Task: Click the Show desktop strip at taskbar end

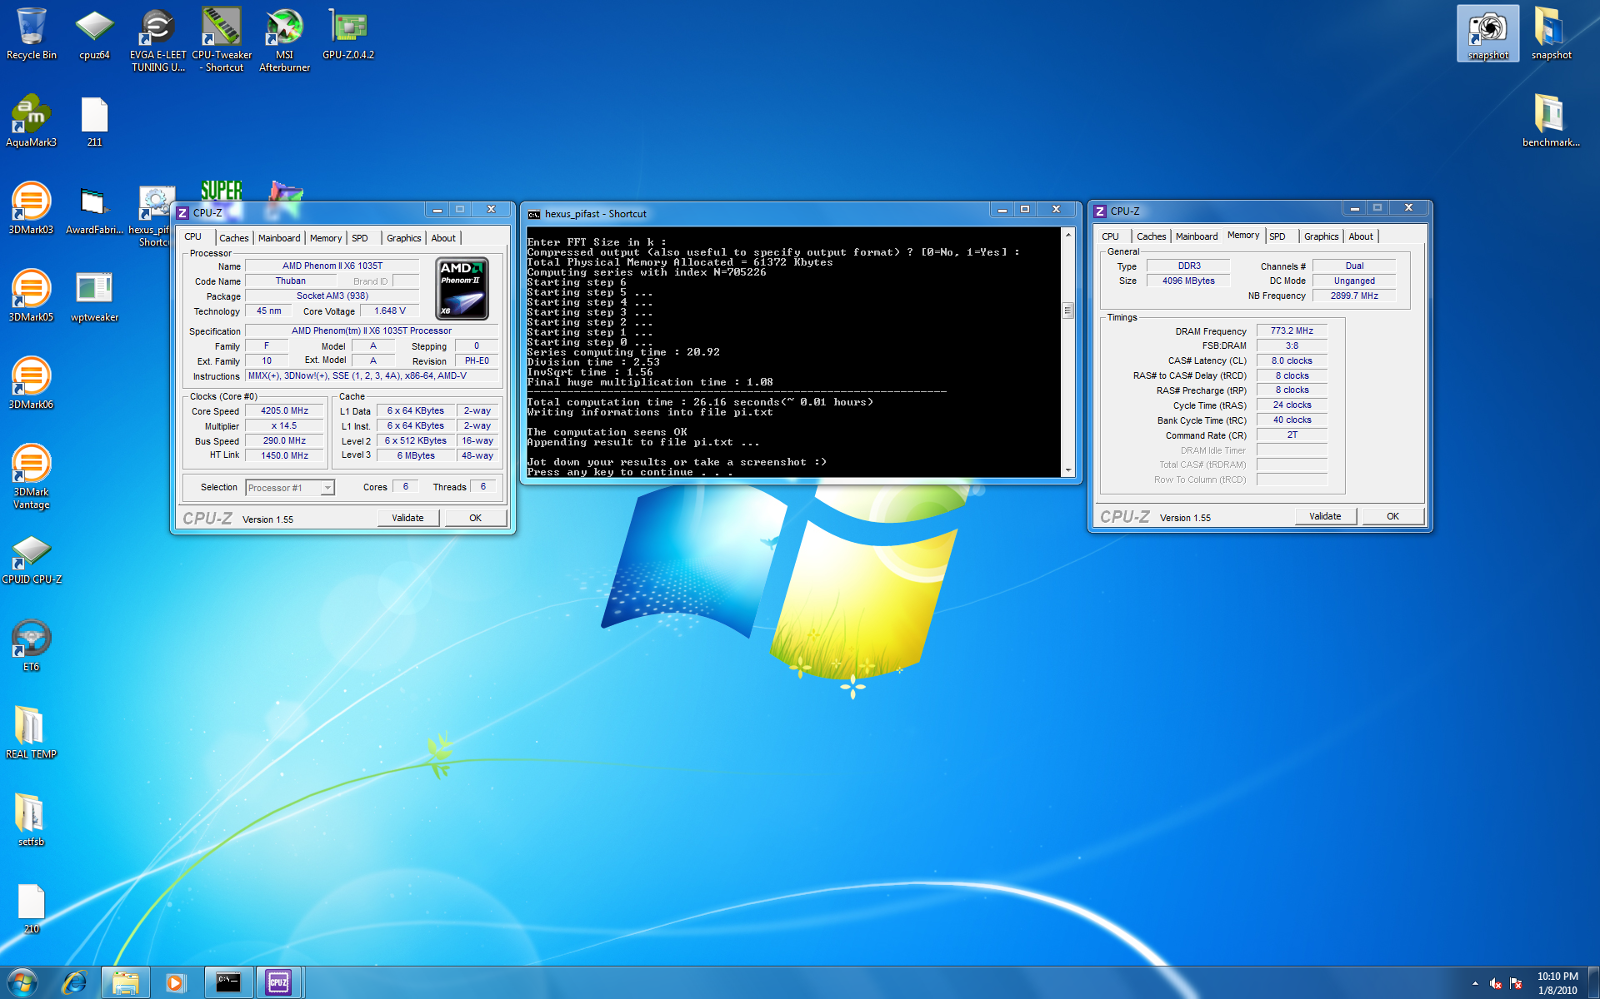Action: tap(1594, 983)
